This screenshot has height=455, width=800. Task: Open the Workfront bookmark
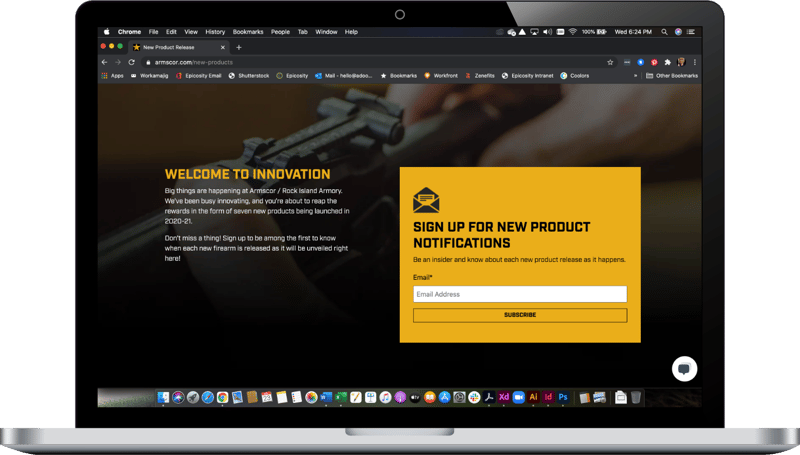[441, 75]
